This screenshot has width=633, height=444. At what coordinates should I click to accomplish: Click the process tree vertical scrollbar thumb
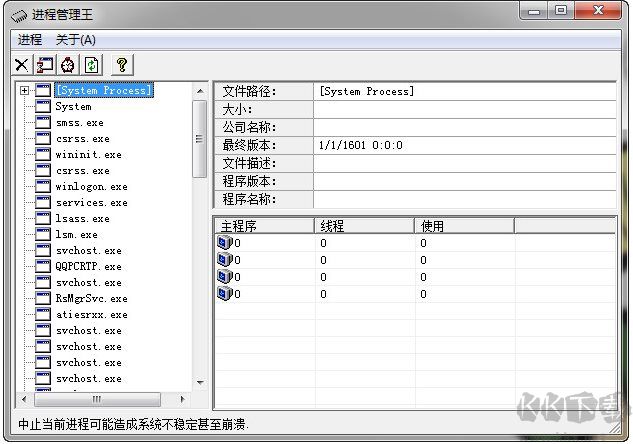pyautogui.click(x=199, y=139)
